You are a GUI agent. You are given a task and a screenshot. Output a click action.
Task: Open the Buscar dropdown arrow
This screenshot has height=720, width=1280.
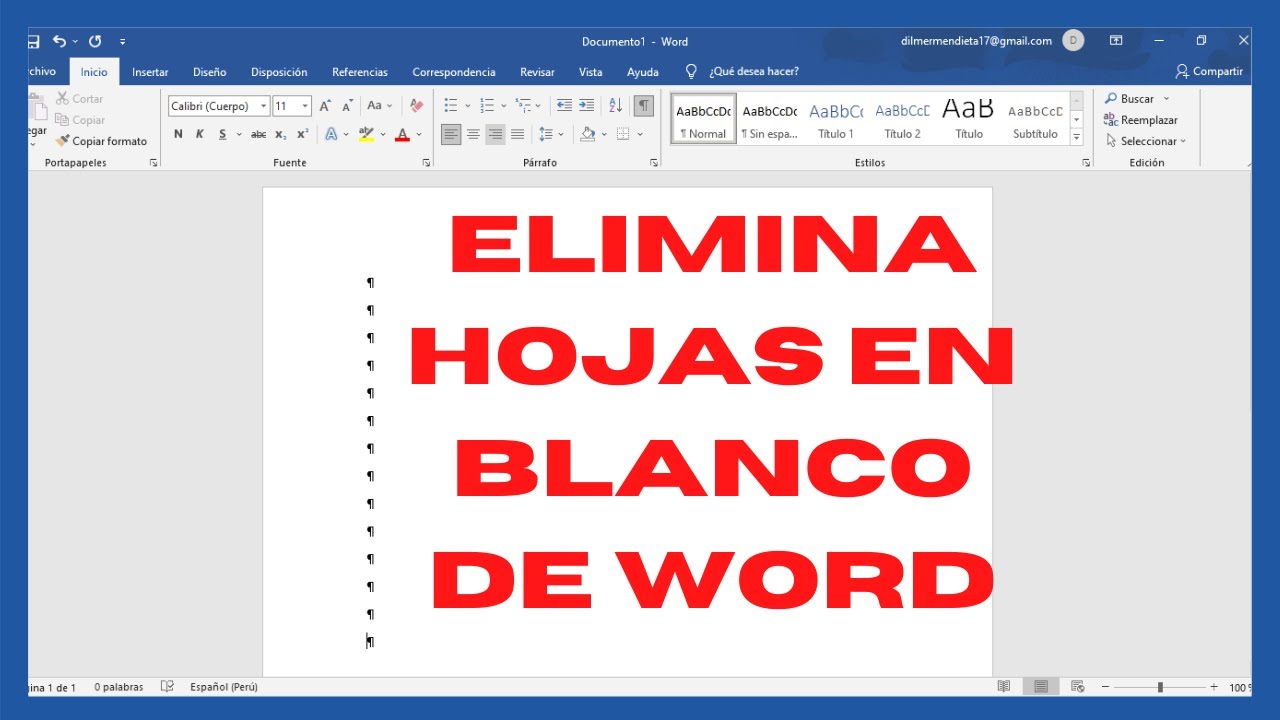click(x=1166, y=99)
